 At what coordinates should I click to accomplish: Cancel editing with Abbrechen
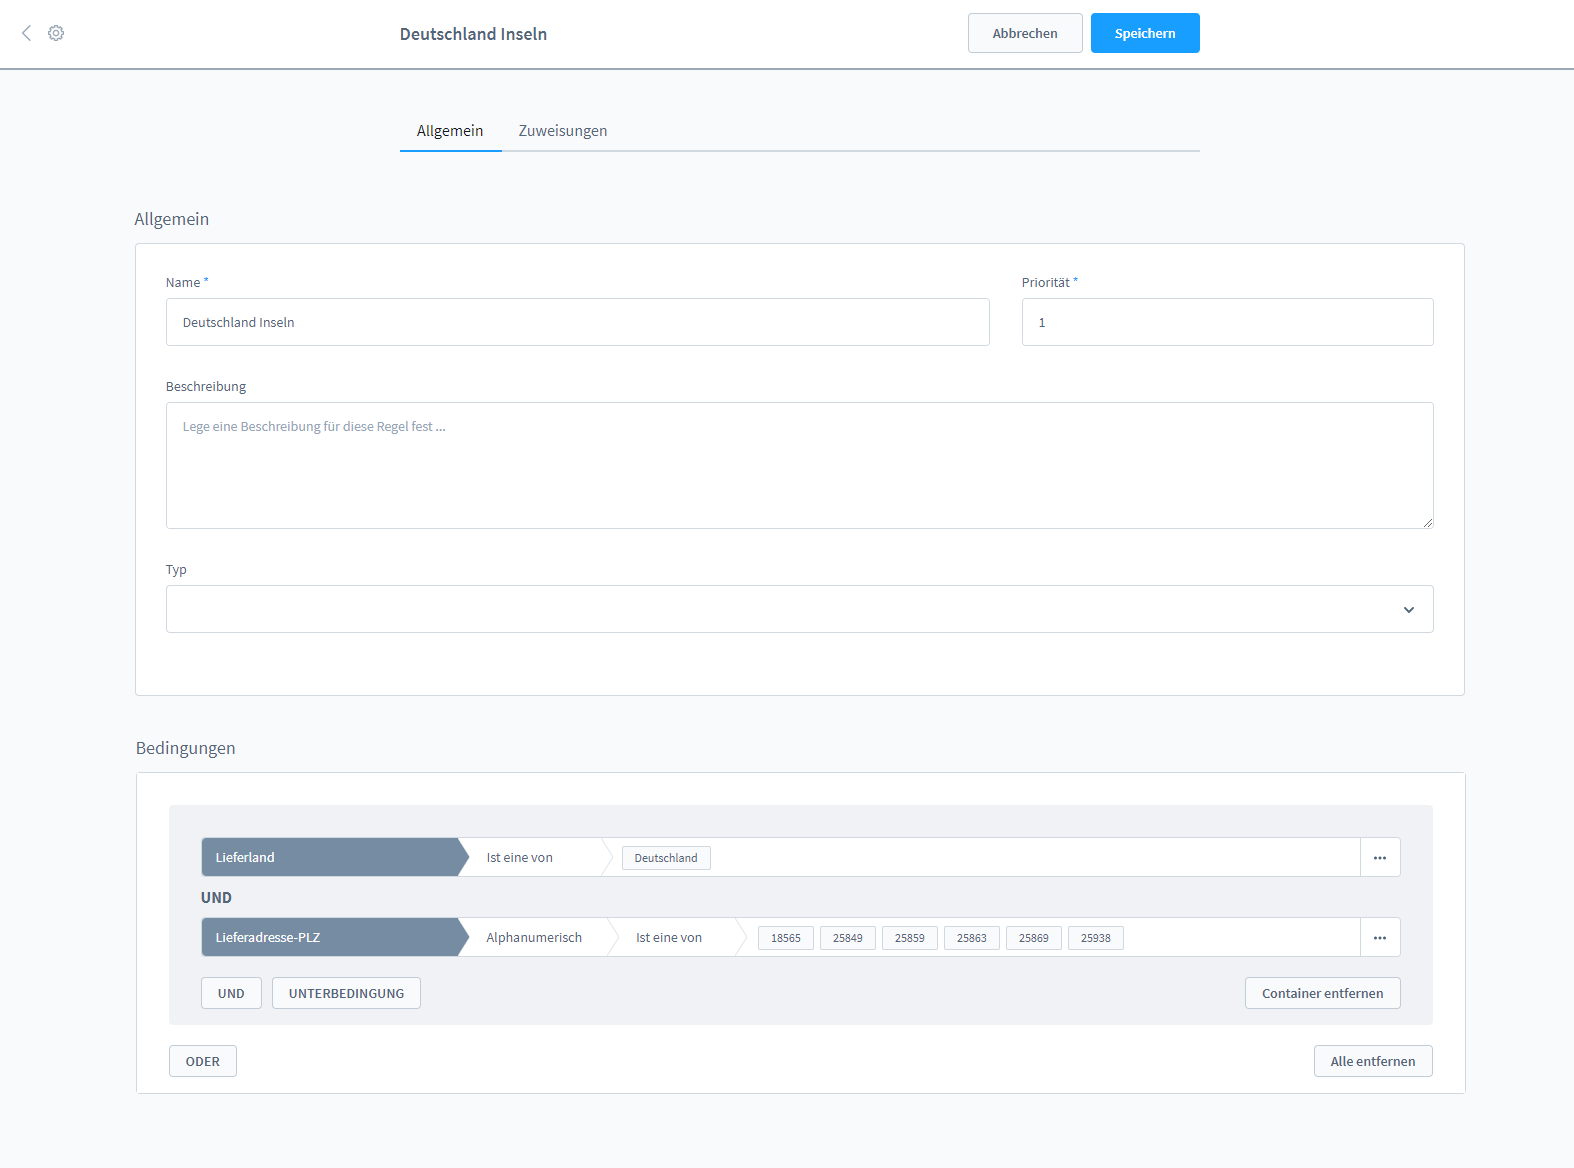tap(1024, 33)
